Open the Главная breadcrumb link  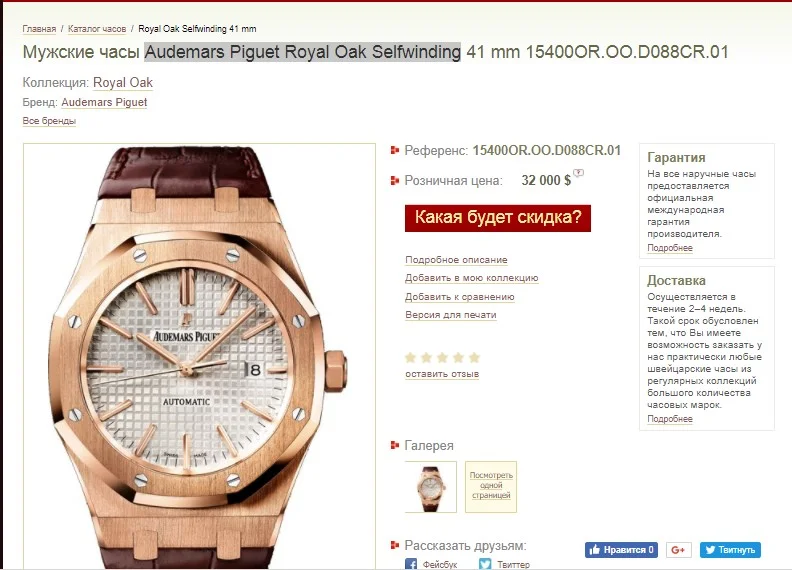pyautogui.click(x=39, y=29)
